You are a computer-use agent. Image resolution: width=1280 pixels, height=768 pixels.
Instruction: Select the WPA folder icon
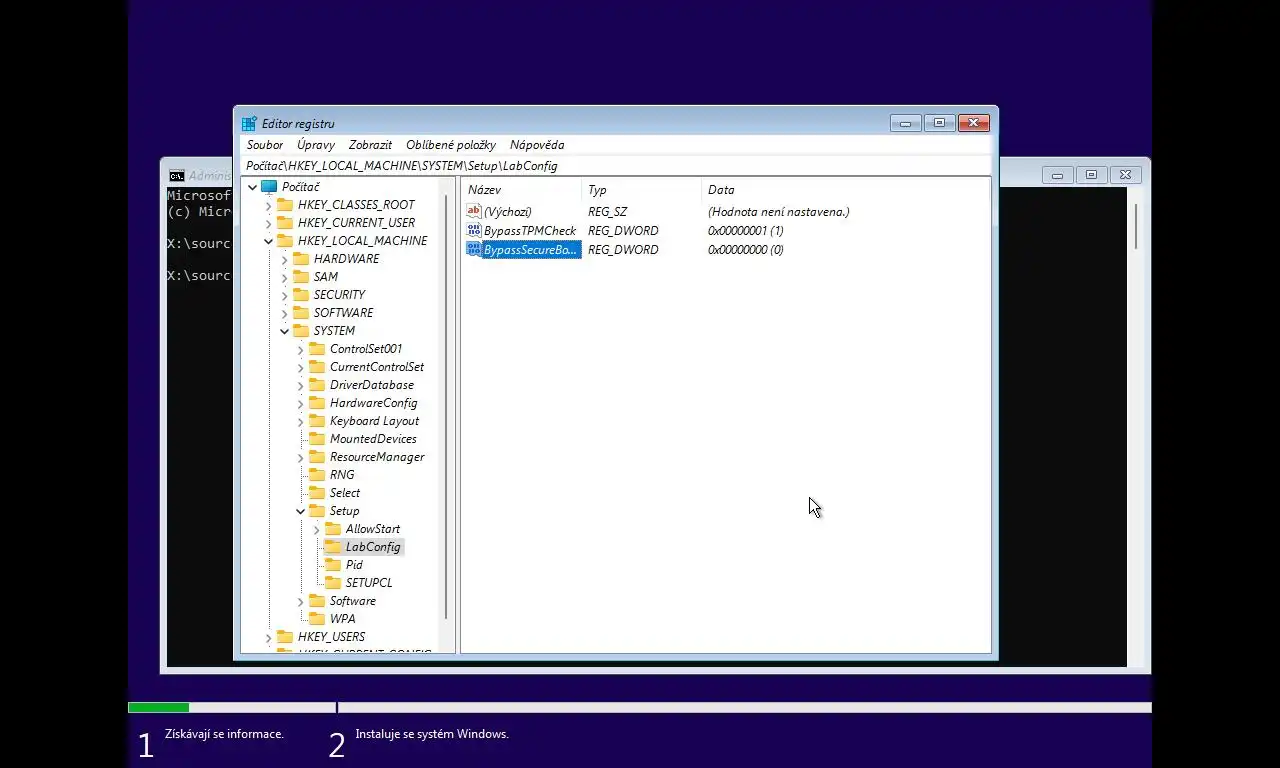(317, 619)
